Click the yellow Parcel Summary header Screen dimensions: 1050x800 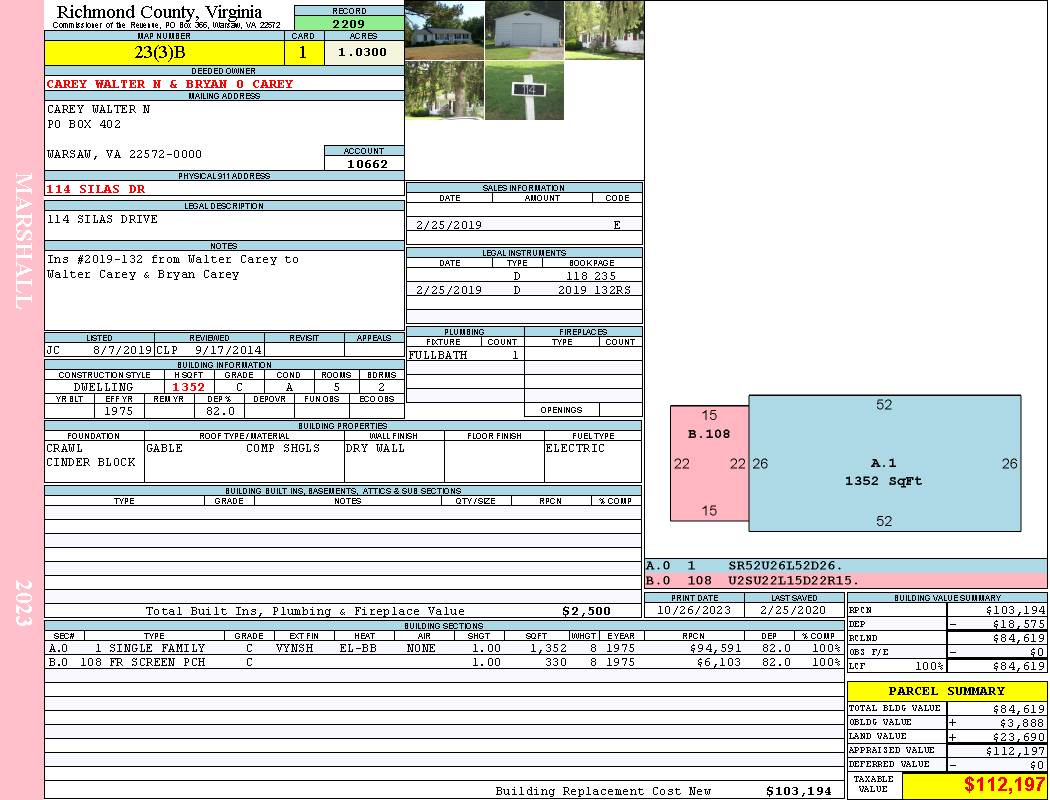click(946, 691)
